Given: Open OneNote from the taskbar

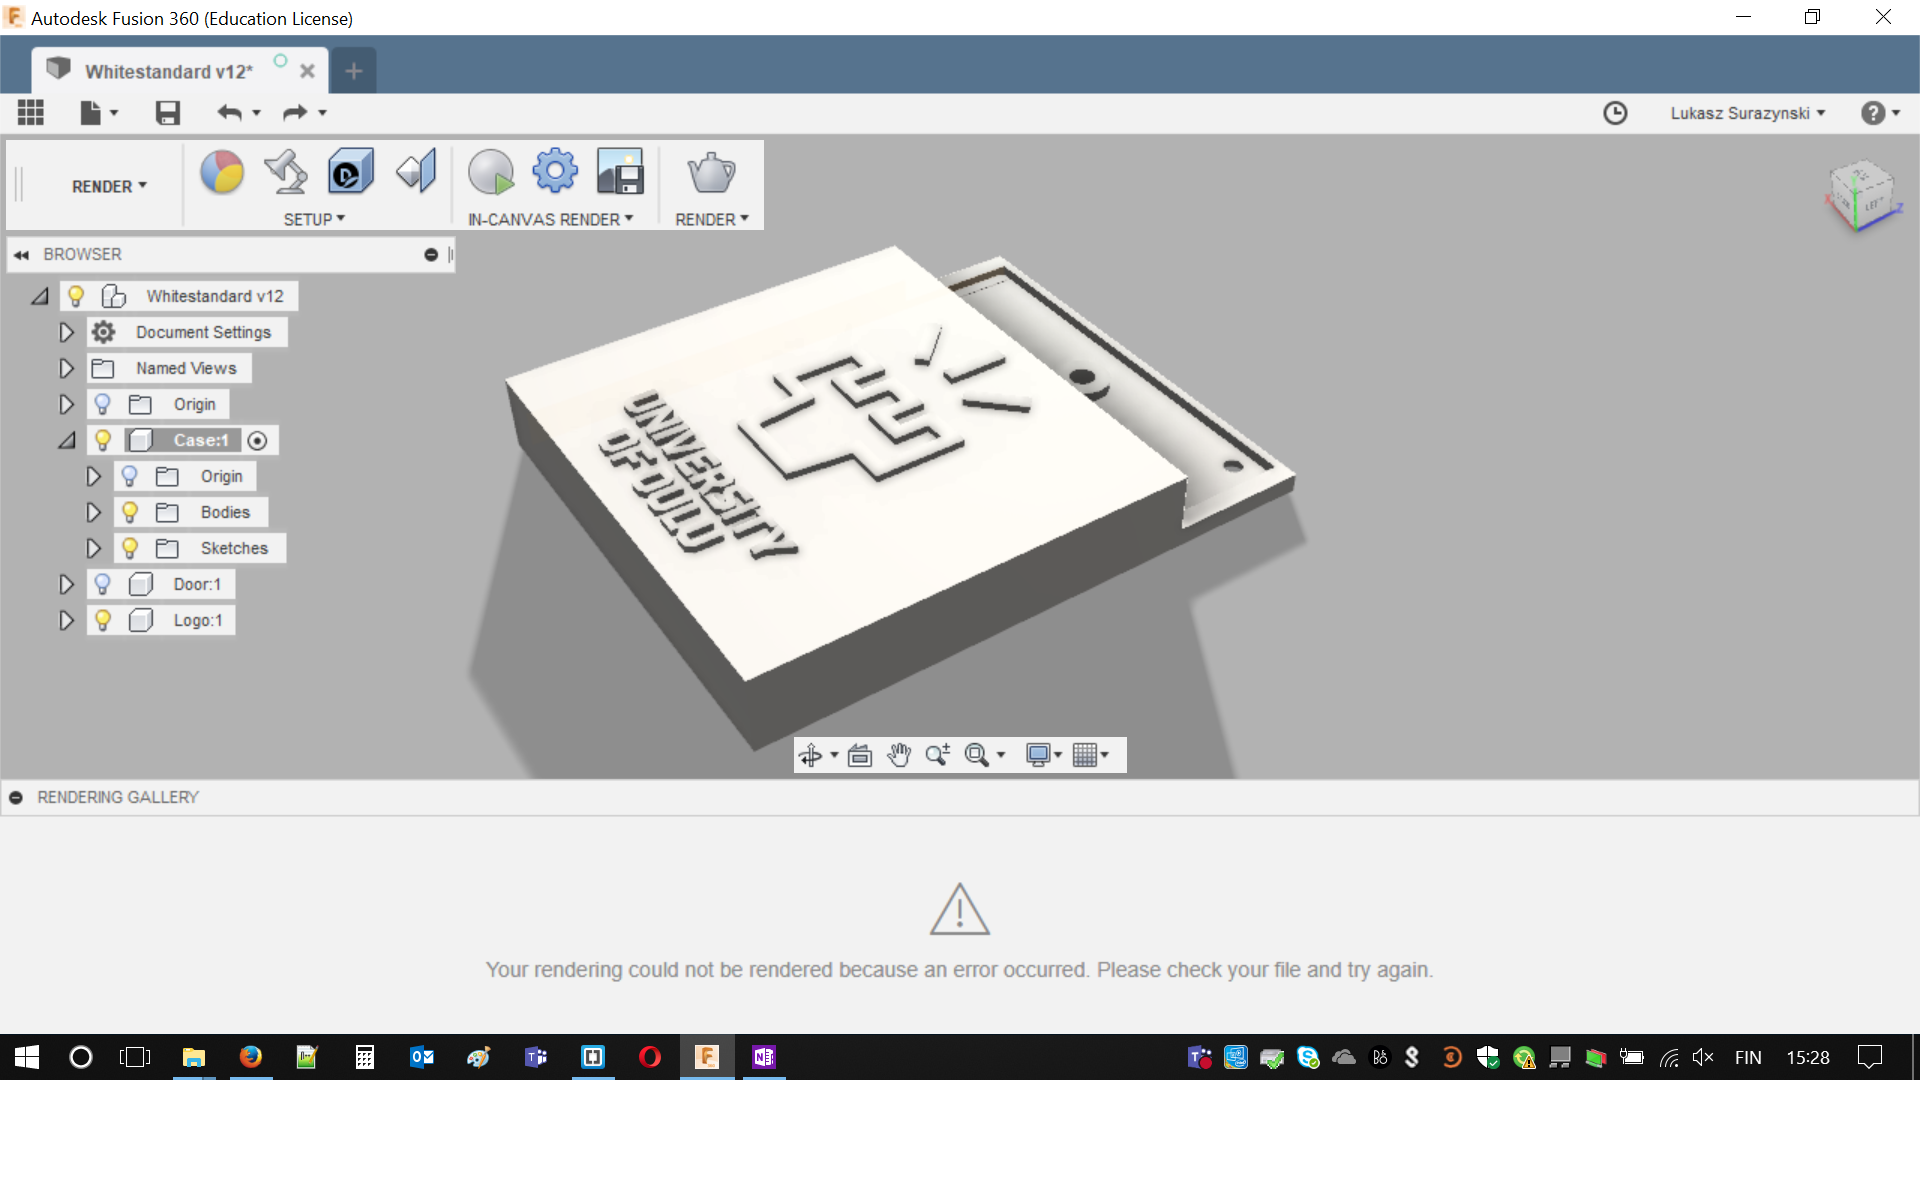Looking at the screenshot, I should click(764, 1058).
